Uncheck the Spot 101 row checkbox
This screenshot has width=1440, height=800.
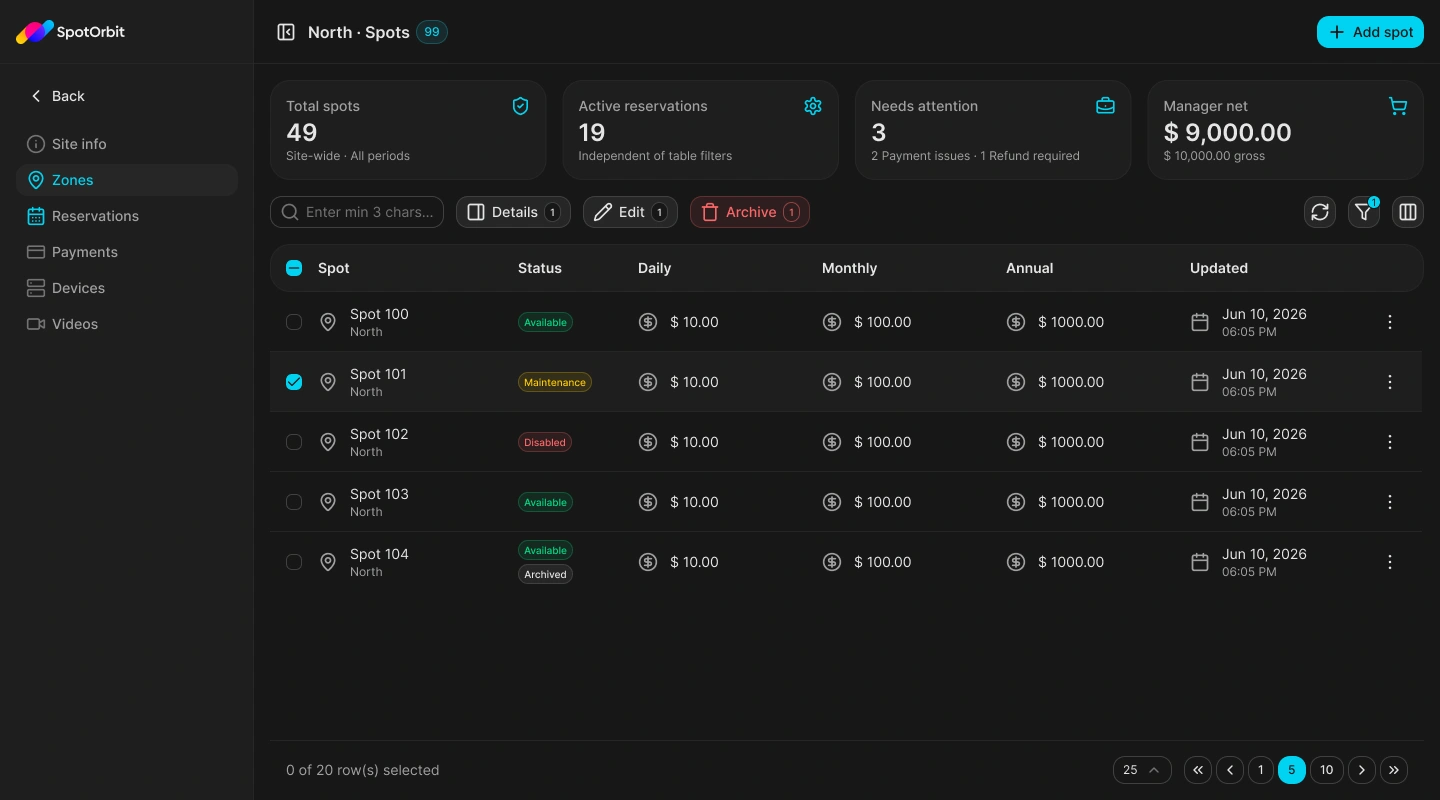(x=294, y=382)
